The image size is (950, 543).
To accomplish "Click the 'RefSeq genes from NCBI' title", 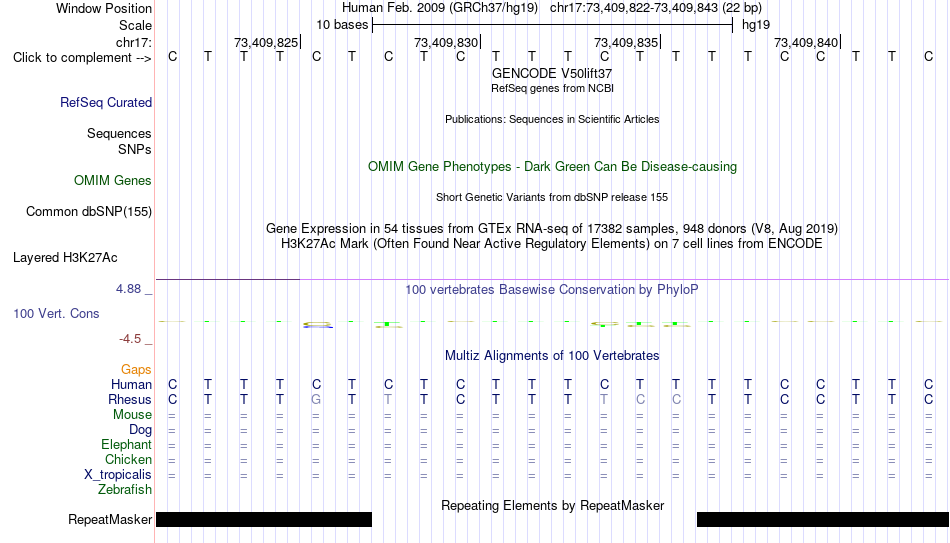I will tap(552, 88).
